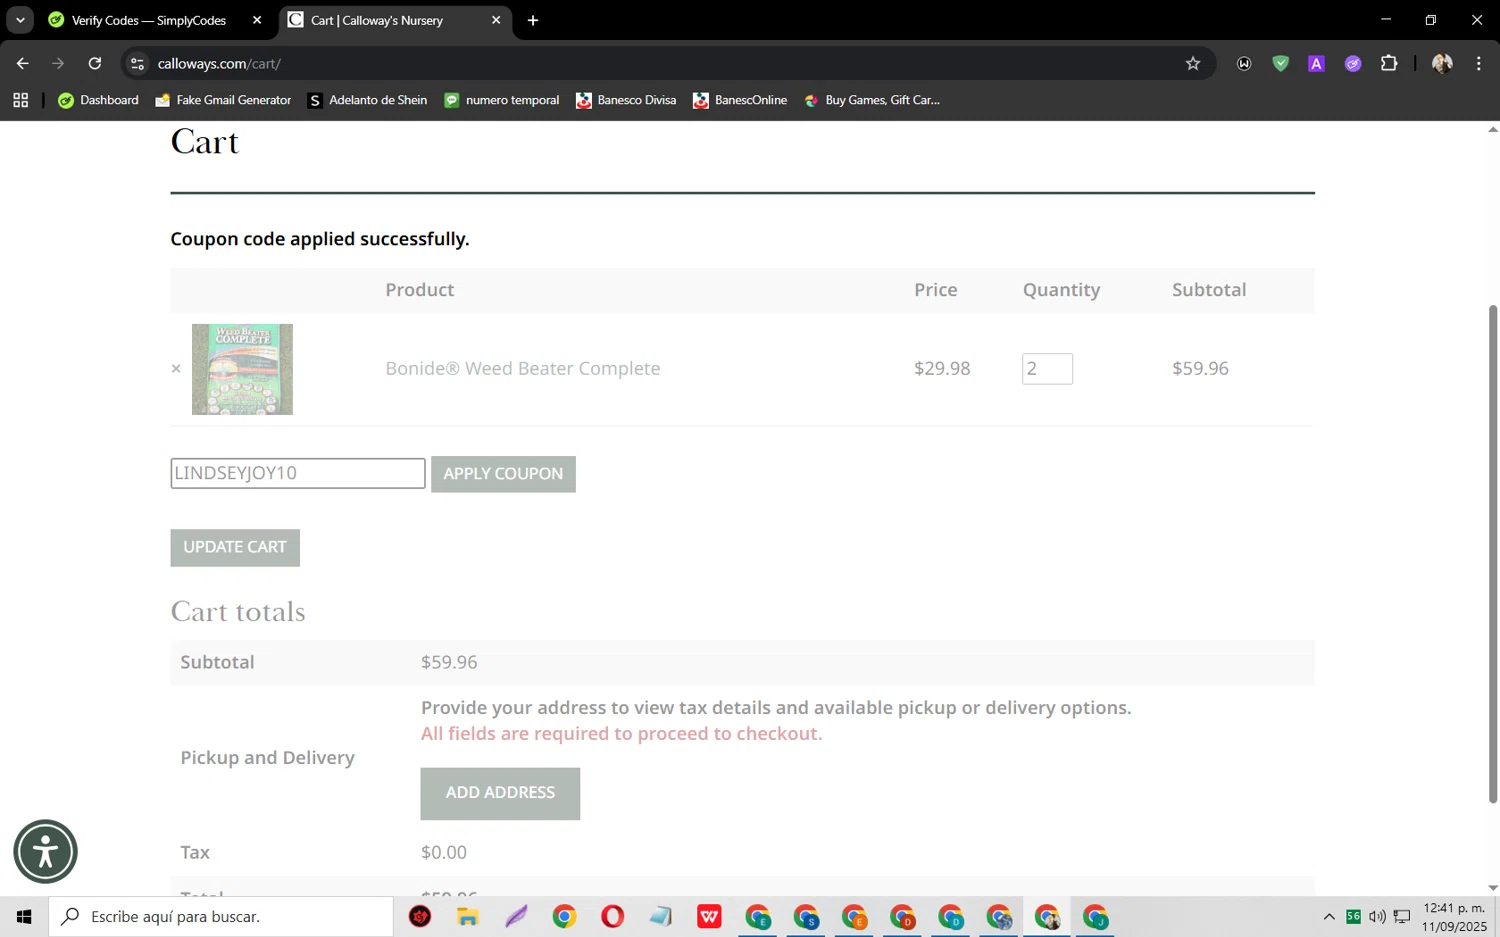Click the Subtotal value $59.96 in Cart totals
Image resolution: width=1500 pixels, height=937 pixels.
click(x=449, y=662)
